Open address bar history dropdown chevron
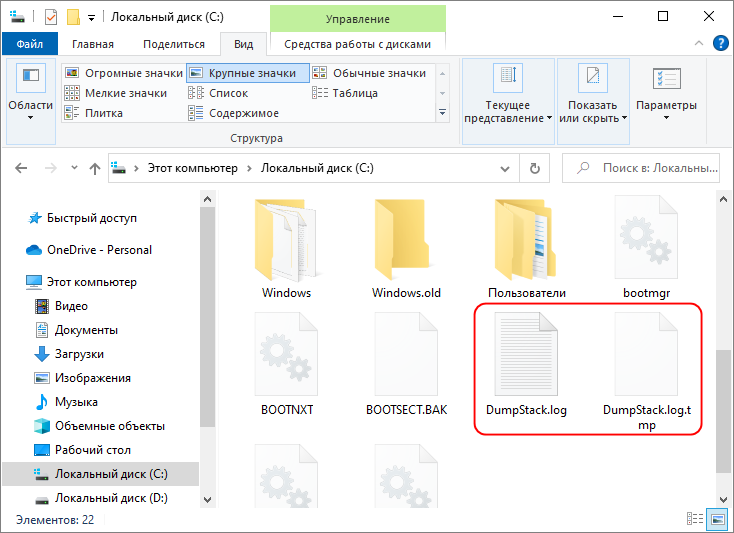Image resolution: width=734 pixels, height=533 pixels. pos(505,168)
